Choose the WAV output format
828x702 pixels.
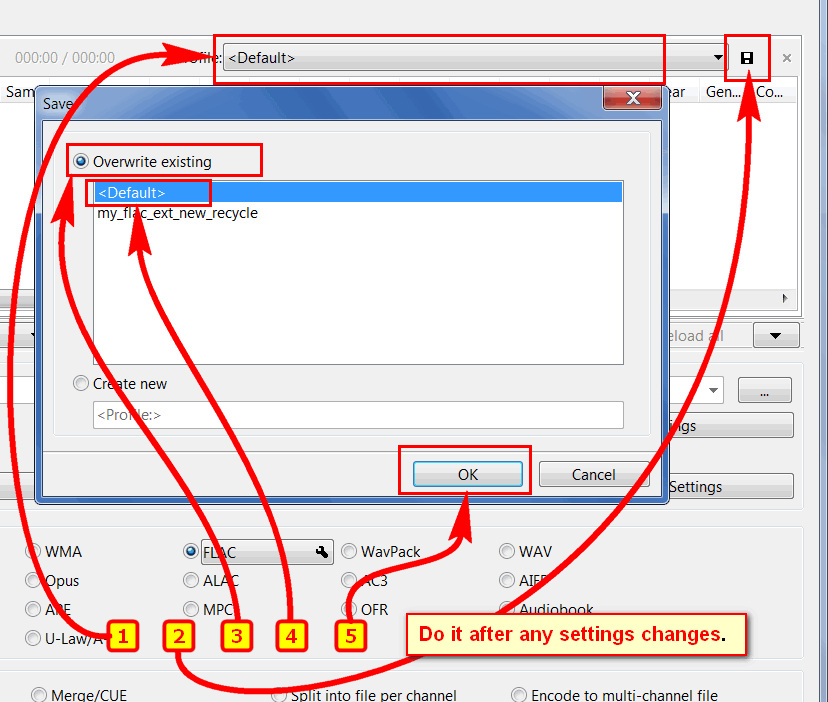tap(507, 551)
